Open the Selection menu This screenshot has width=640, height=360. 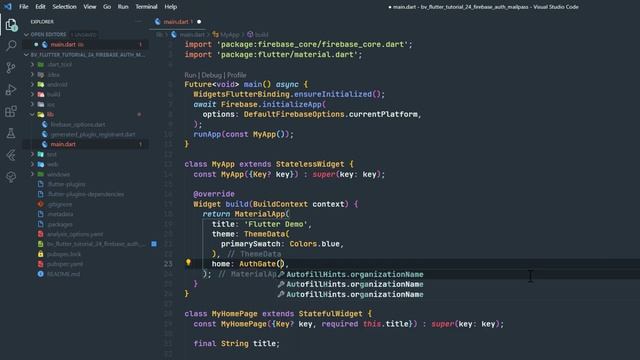(64, 7)
